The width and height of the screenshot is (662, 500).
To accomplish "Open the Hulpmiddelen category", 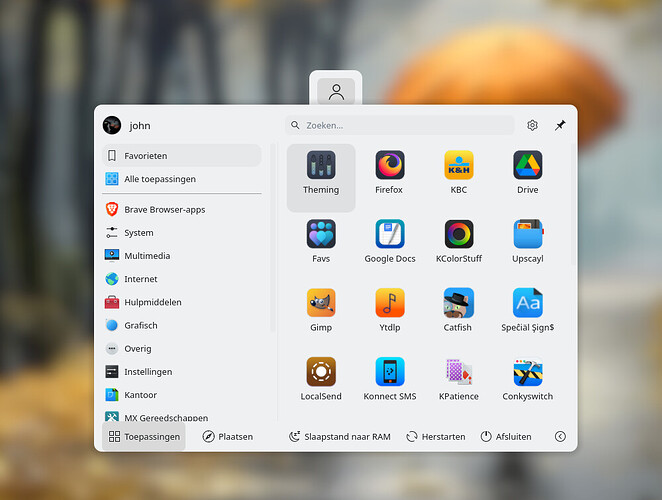I will pos(182,302).
